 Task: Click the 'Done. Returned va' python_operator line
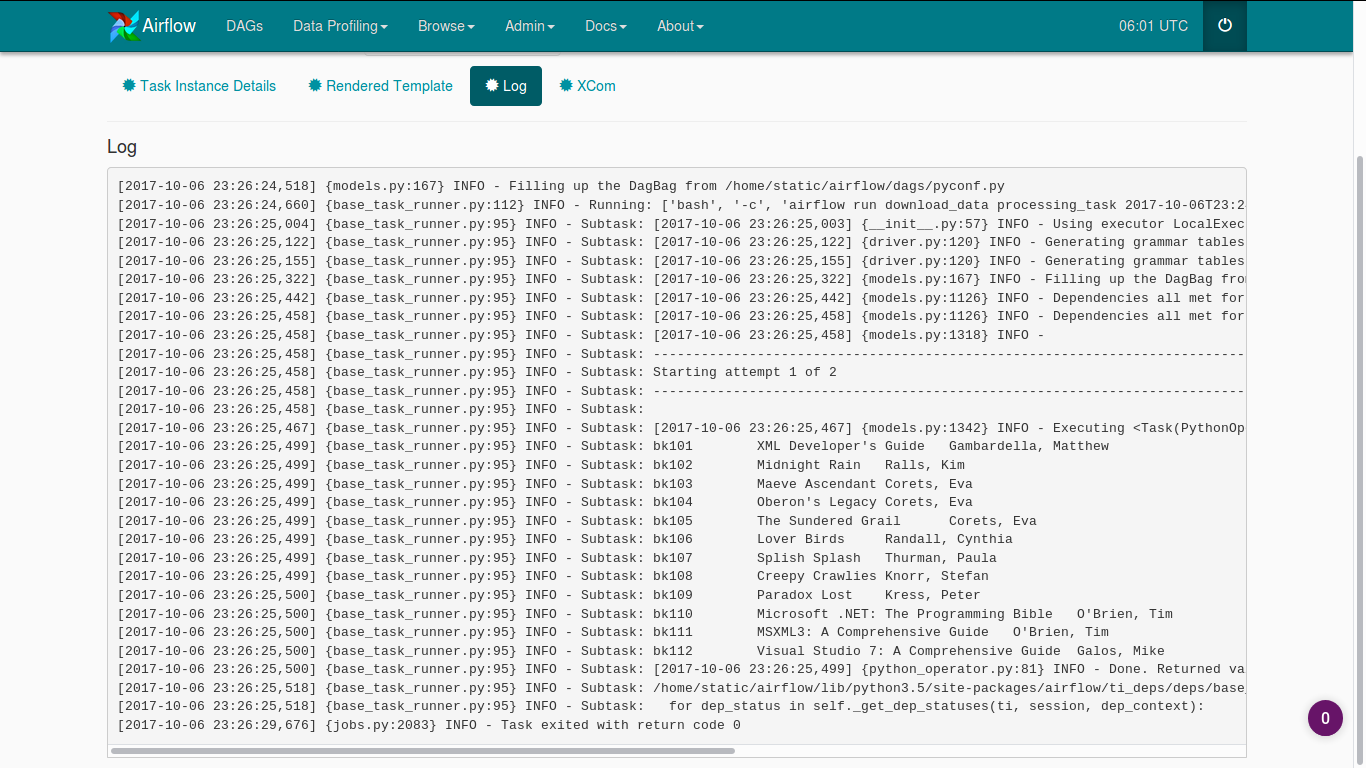point(681,669)
